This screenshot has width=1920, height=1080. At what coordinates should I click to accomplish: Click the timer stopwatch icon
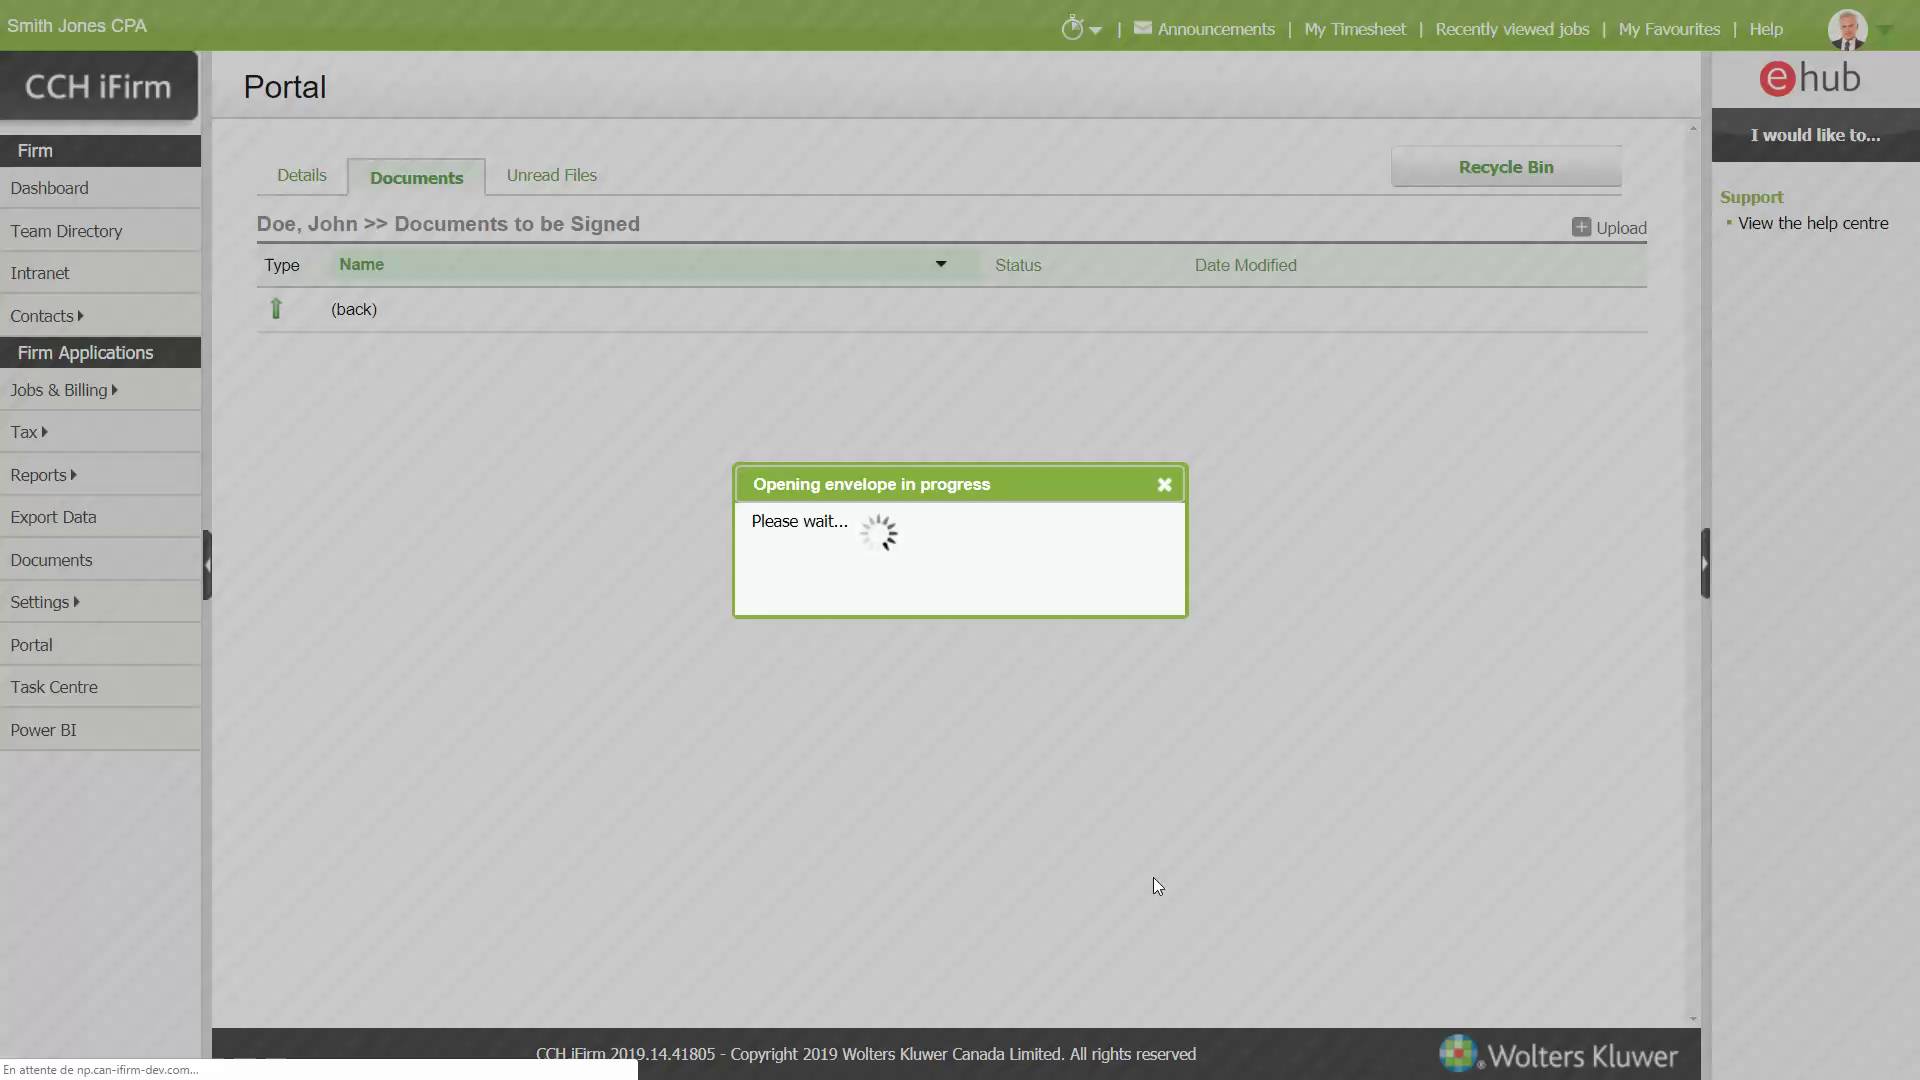coord(1072,28)
